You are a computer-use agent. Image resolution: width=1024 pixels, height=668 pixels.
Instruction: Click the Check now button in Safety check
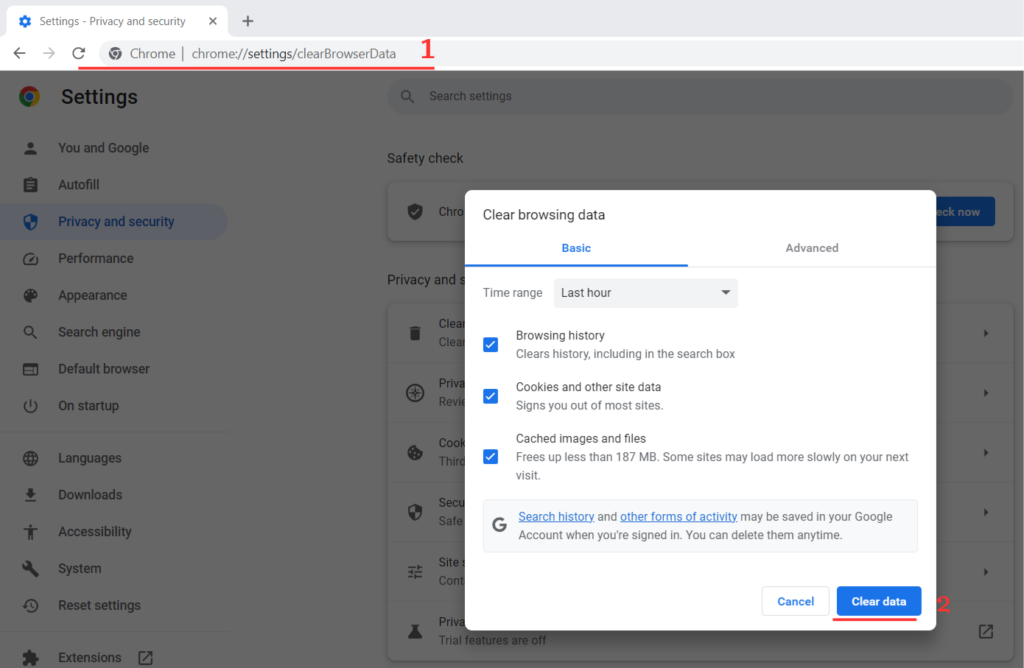[965, 212]
